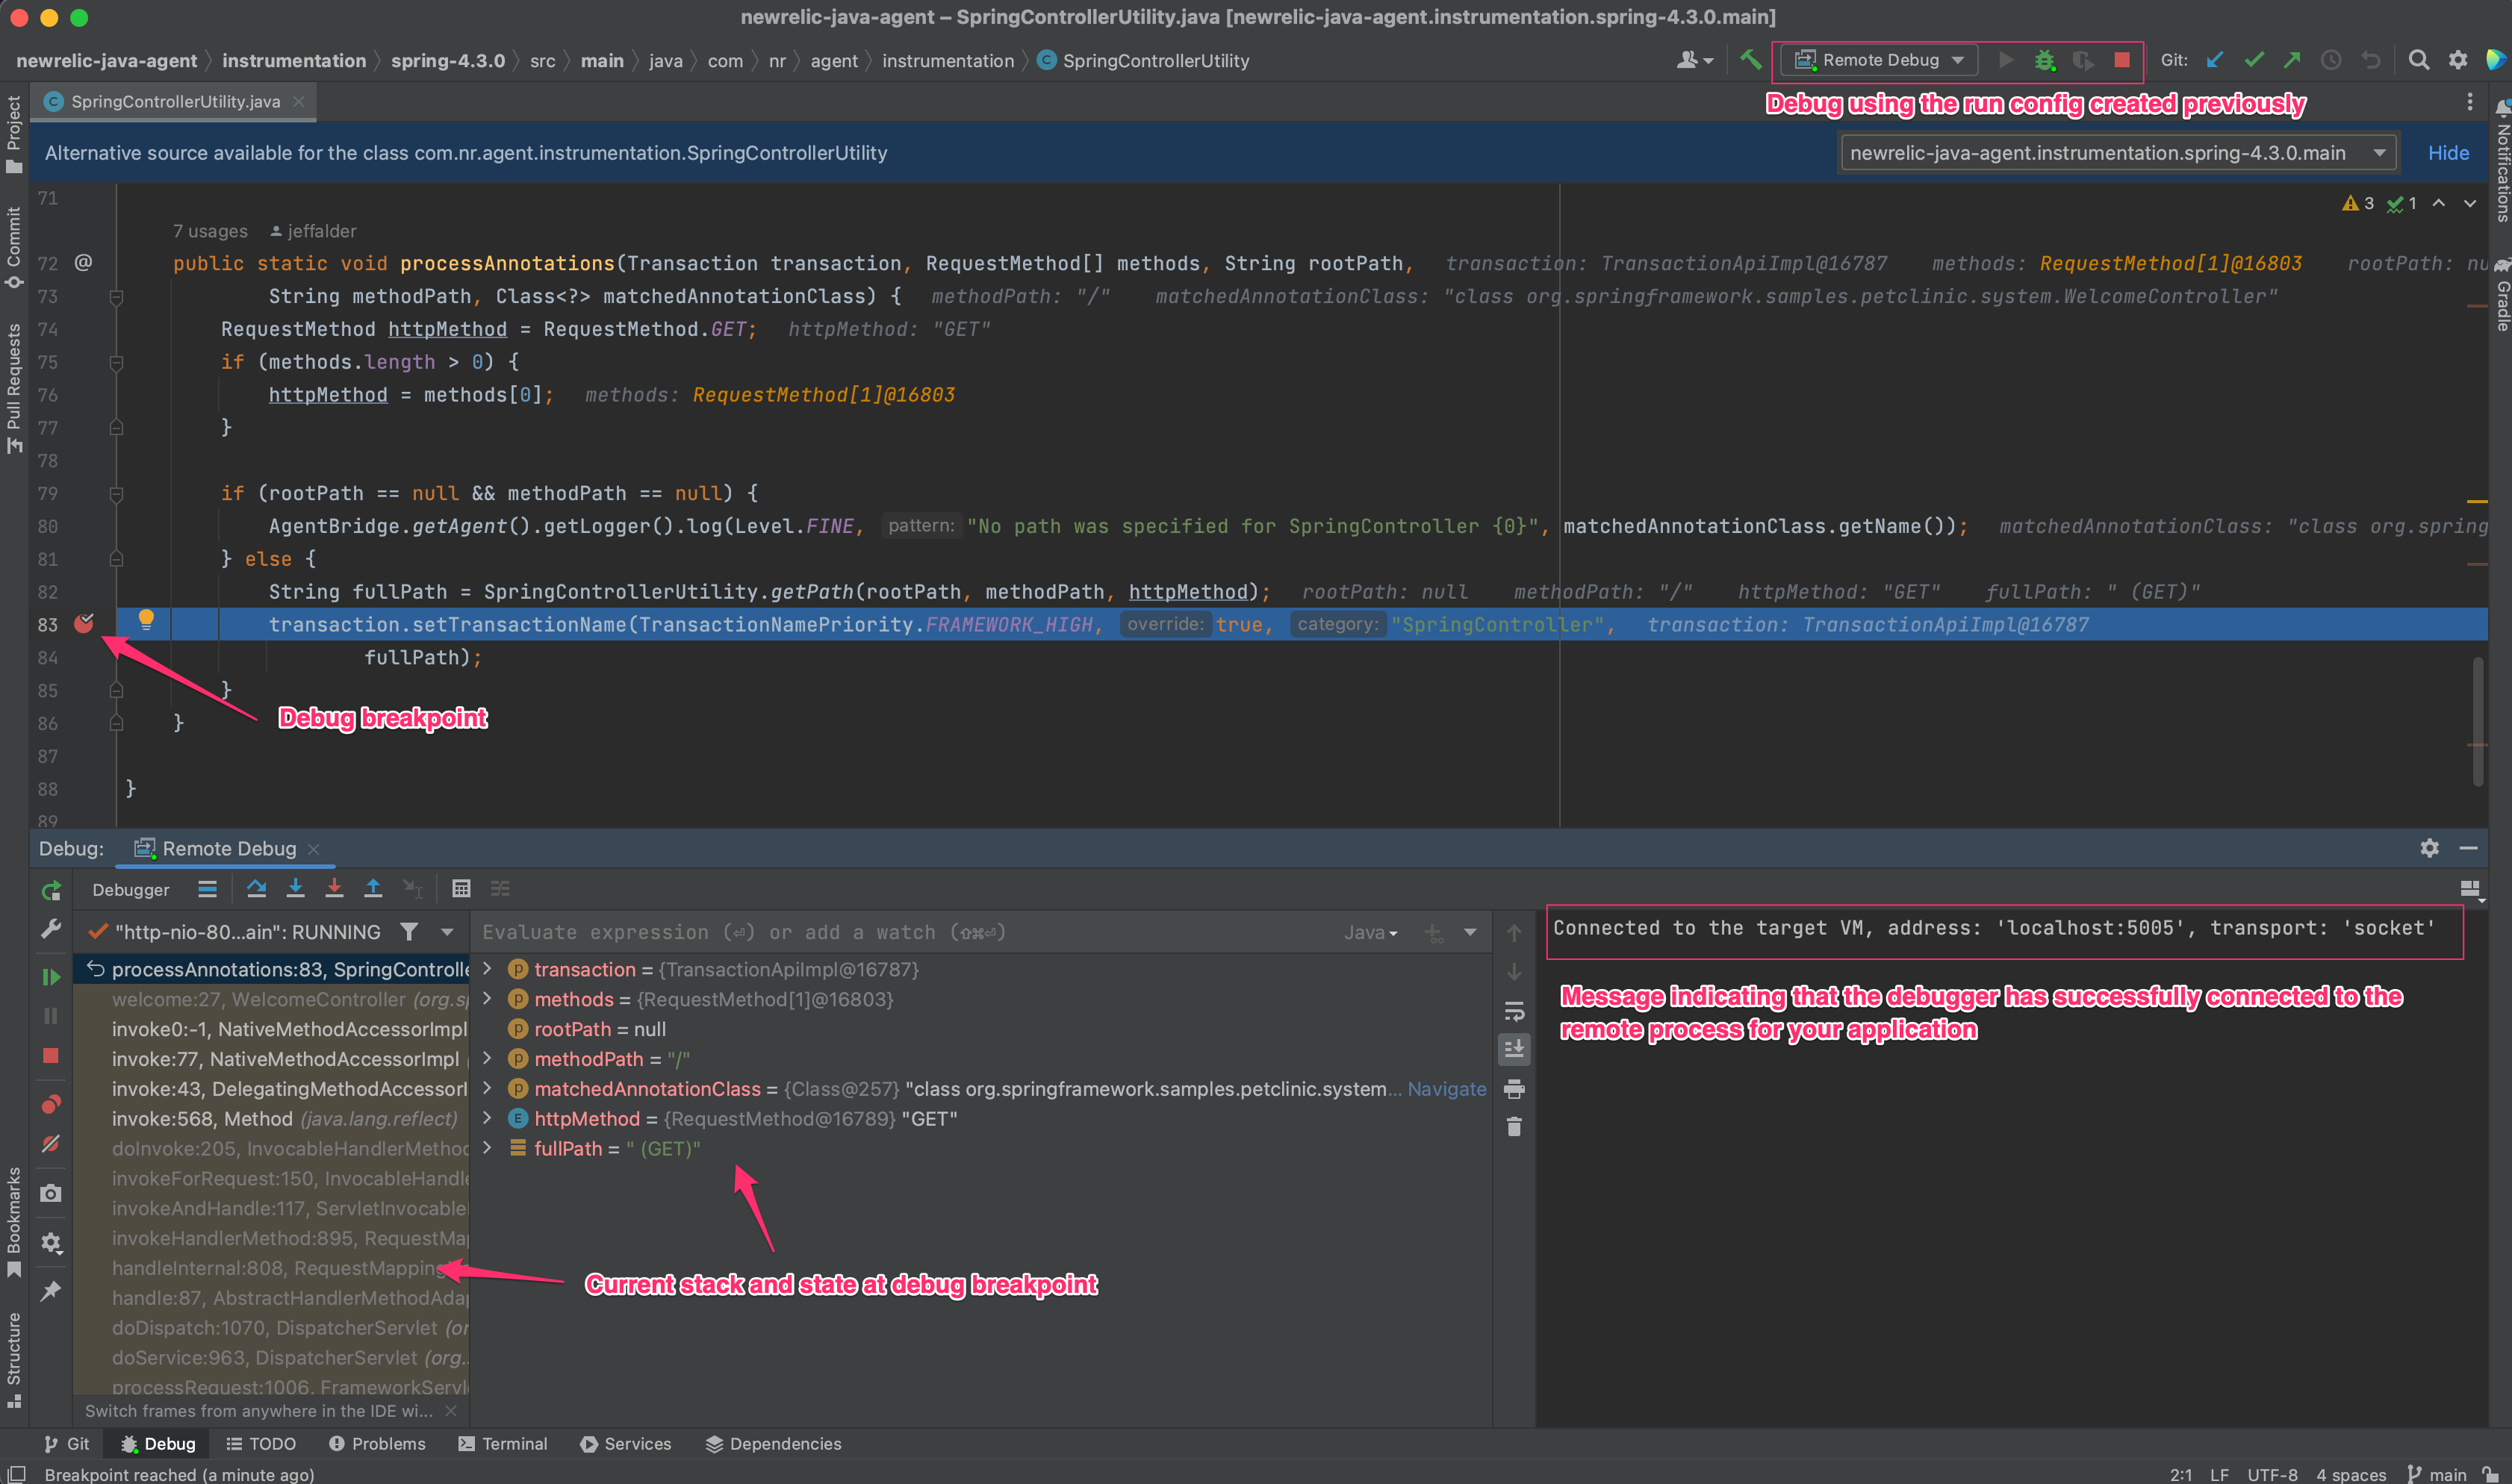The width and height of the screenshot is (2512, 1484).
Task: Open the code-with-me user dropdown
Action: [x=1695, y=60]
